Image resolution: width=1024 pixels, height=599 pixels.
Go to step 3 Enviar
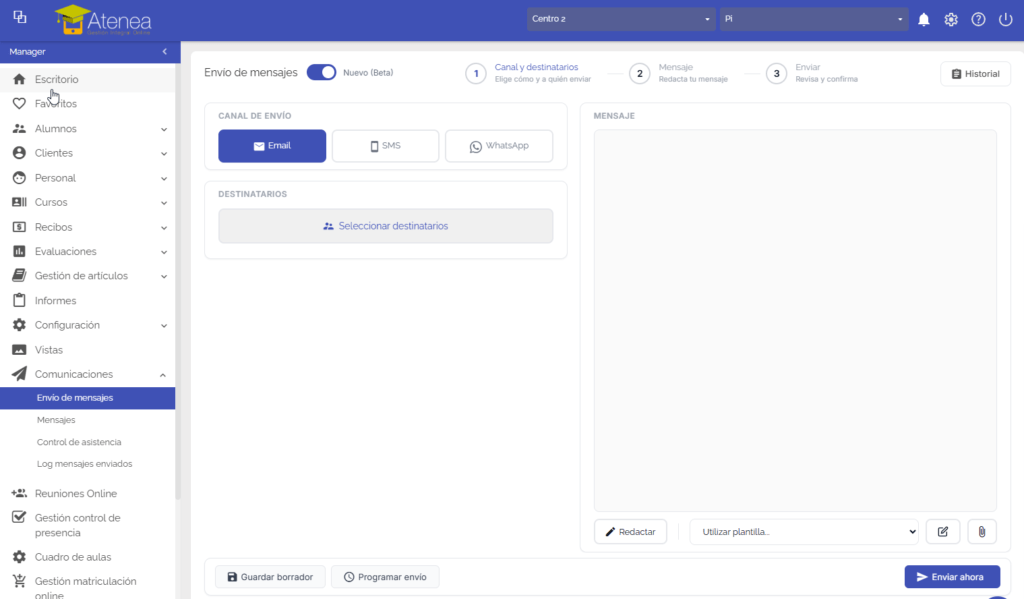tap(812, 73)
